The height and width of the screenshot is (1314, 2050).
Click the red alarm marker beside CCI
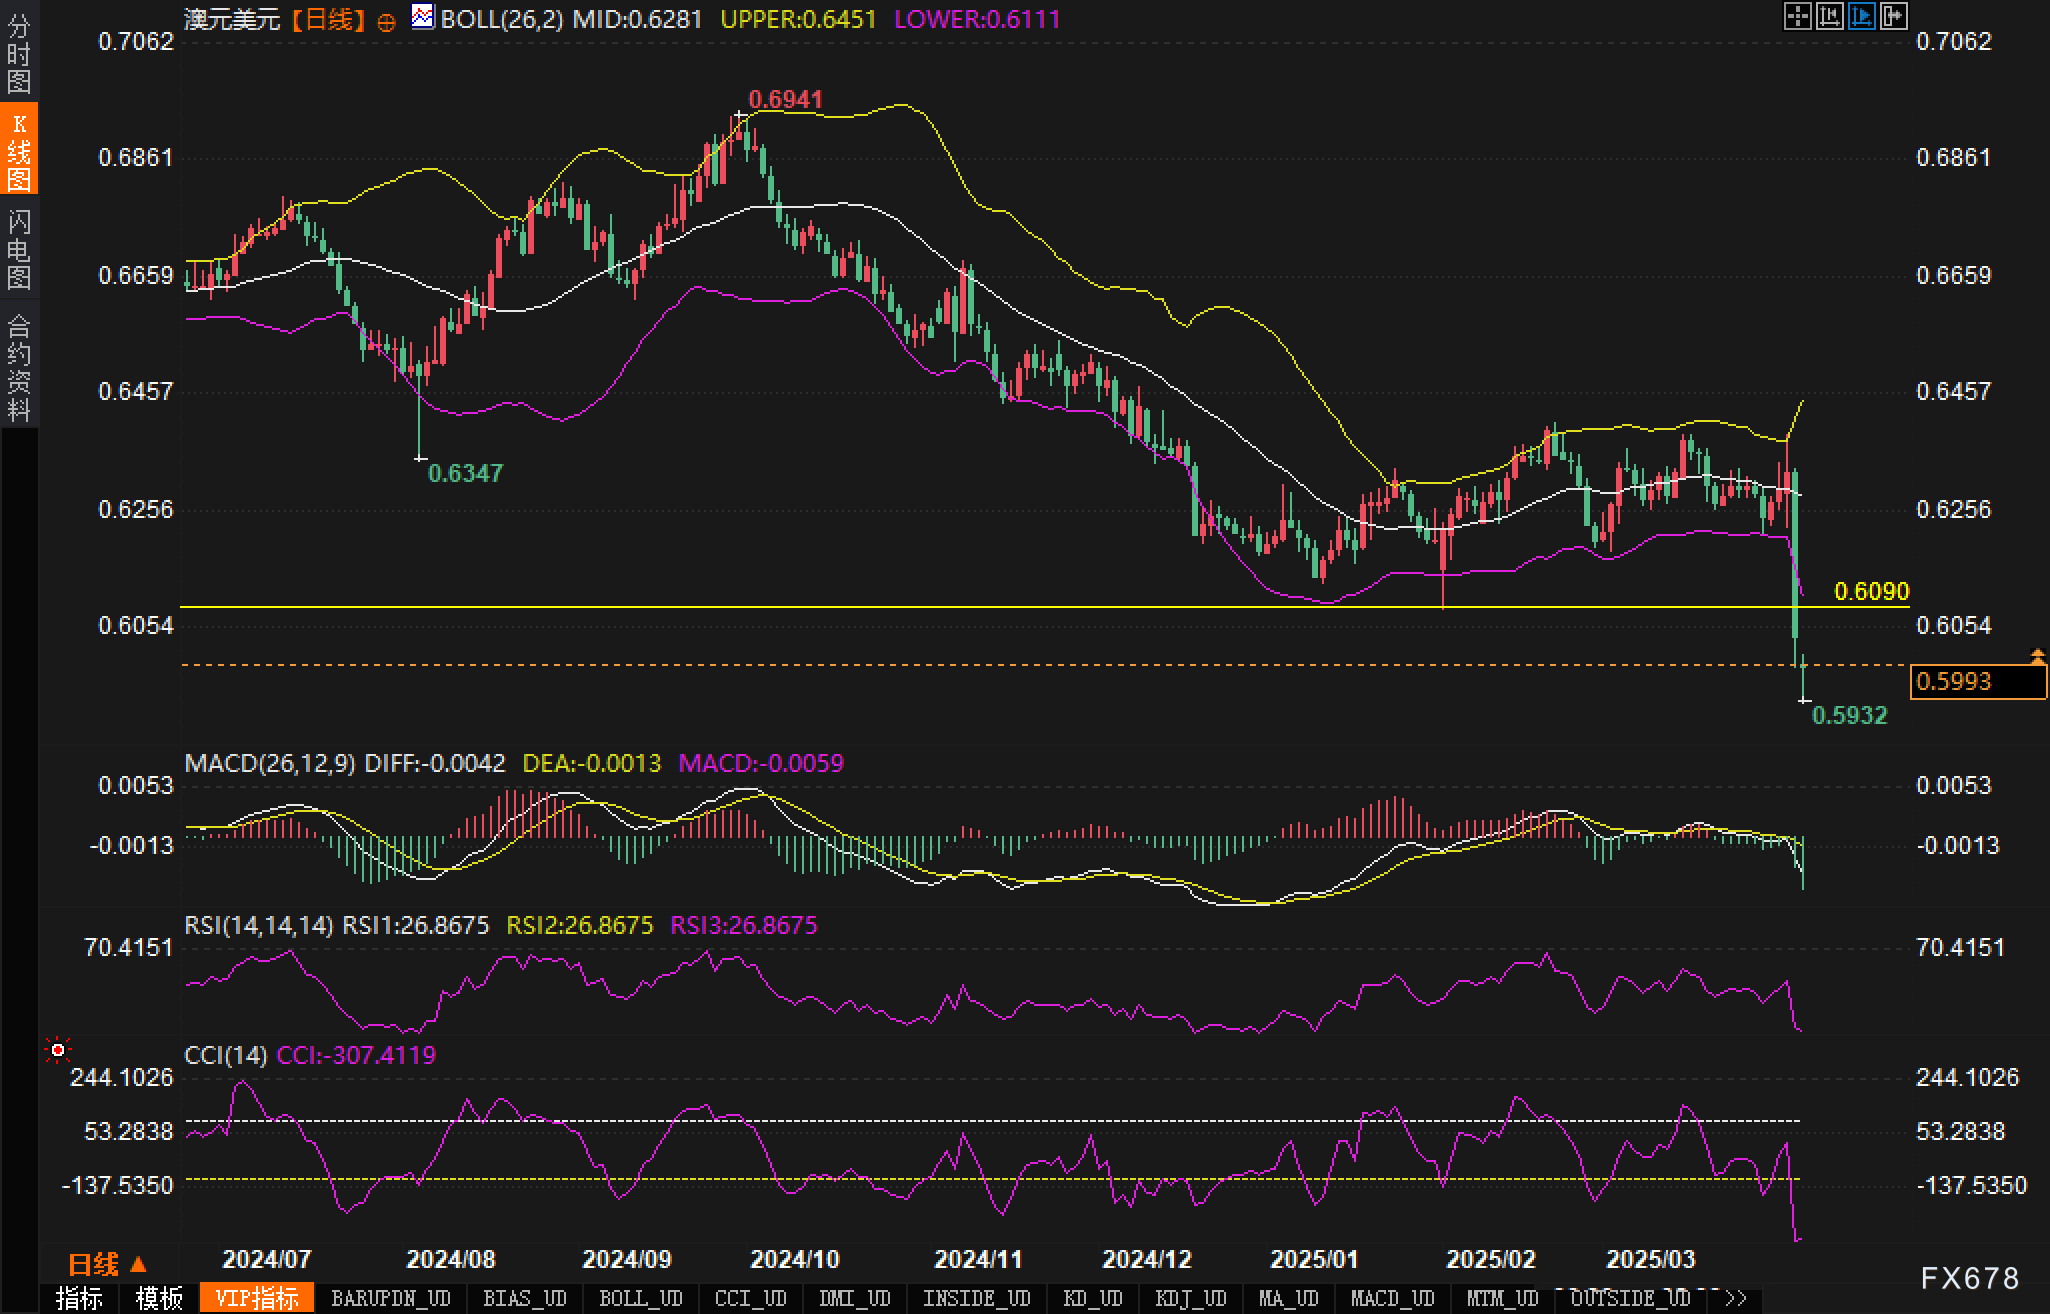click(x=58, y=1050)
